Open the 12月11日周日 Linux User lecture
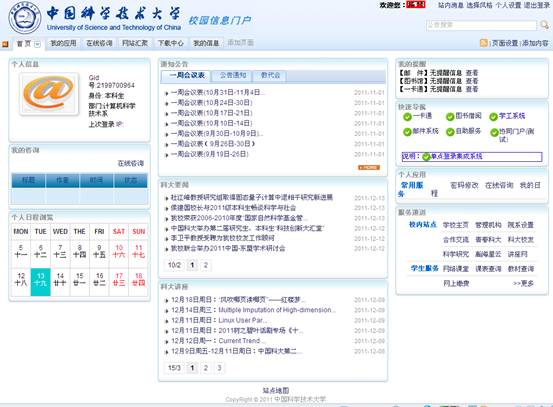This screenshot has width=553, height=407. tap(219, 320)
